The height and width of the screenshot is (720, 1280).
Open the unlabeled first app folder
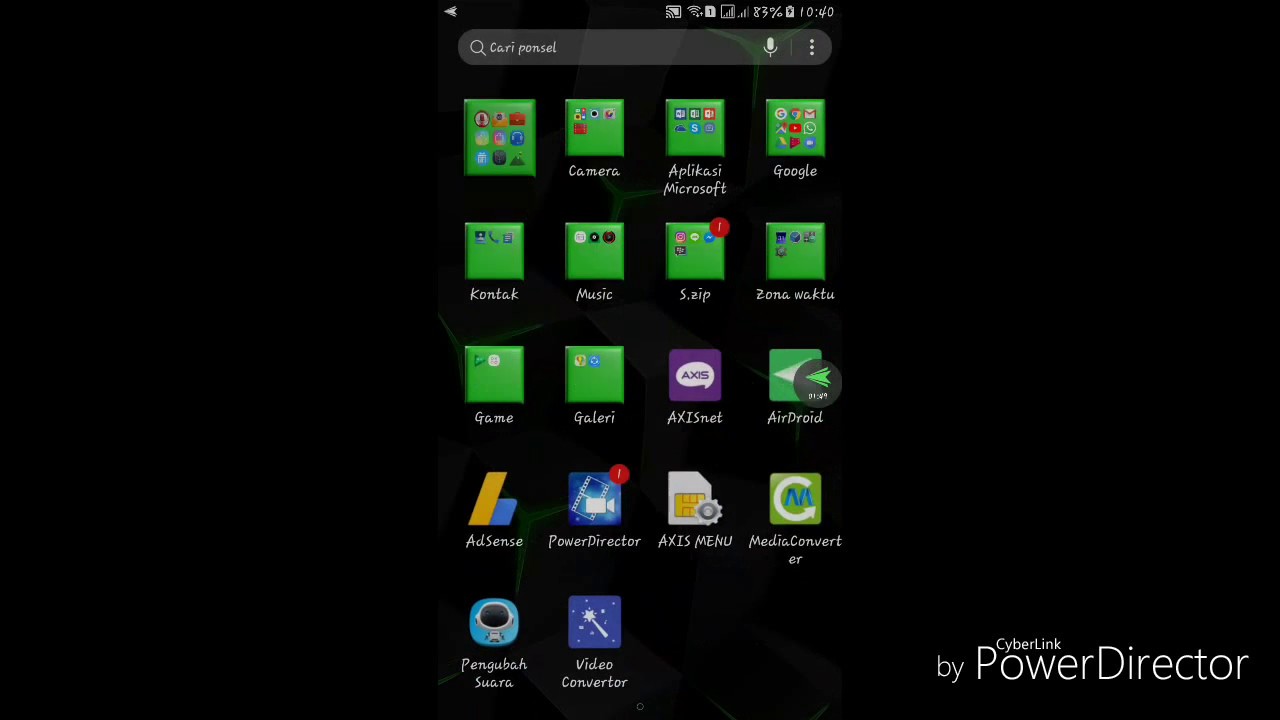click(x=500, y=137)
